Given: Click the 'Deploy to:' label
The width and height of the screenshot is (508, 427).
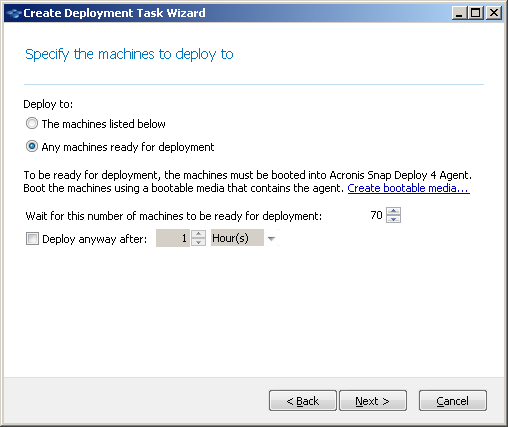Looking at the screenshot, I should pyautogui.click(x=48, y=104).
